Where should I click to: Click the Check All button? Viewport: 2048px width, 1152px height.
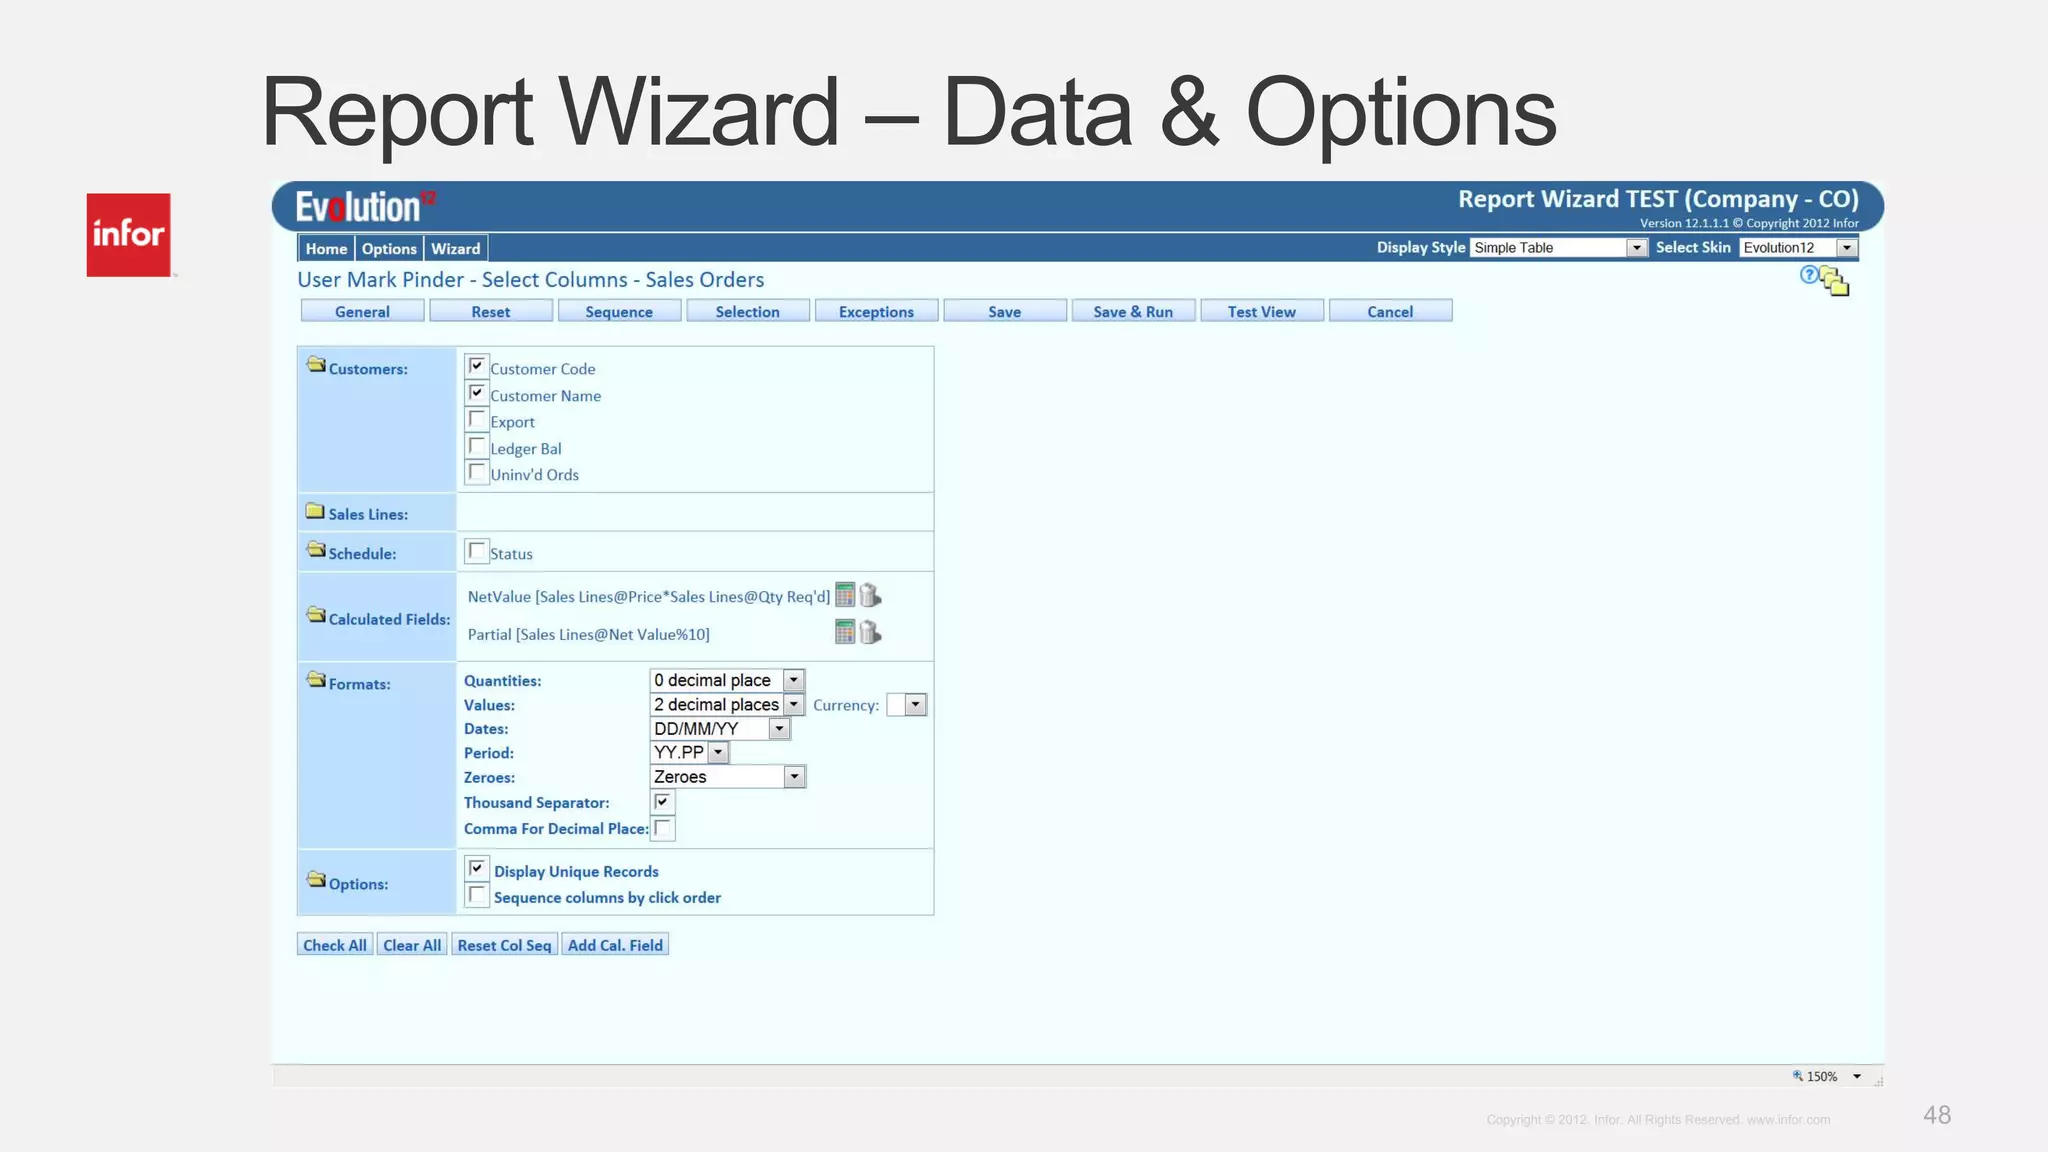pos(335,945)
